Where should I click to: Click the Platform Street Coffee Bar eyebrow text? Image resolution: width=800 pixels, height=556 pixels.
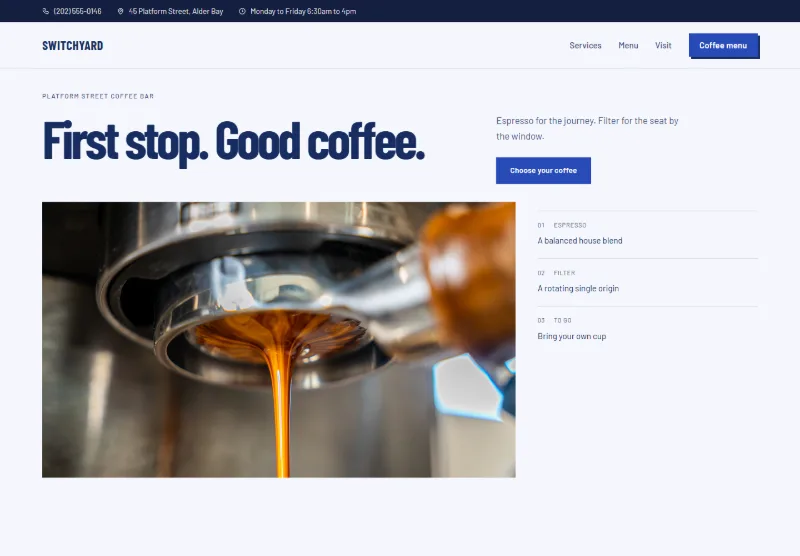coord(98,96)
